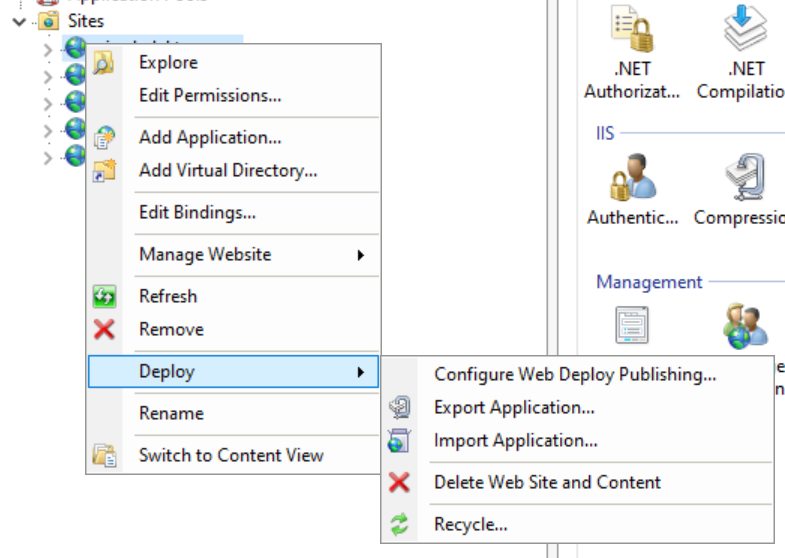Choose Edit Bindings from context menu
The width and height of the screenshot is (785, 558).
[197, 212]
